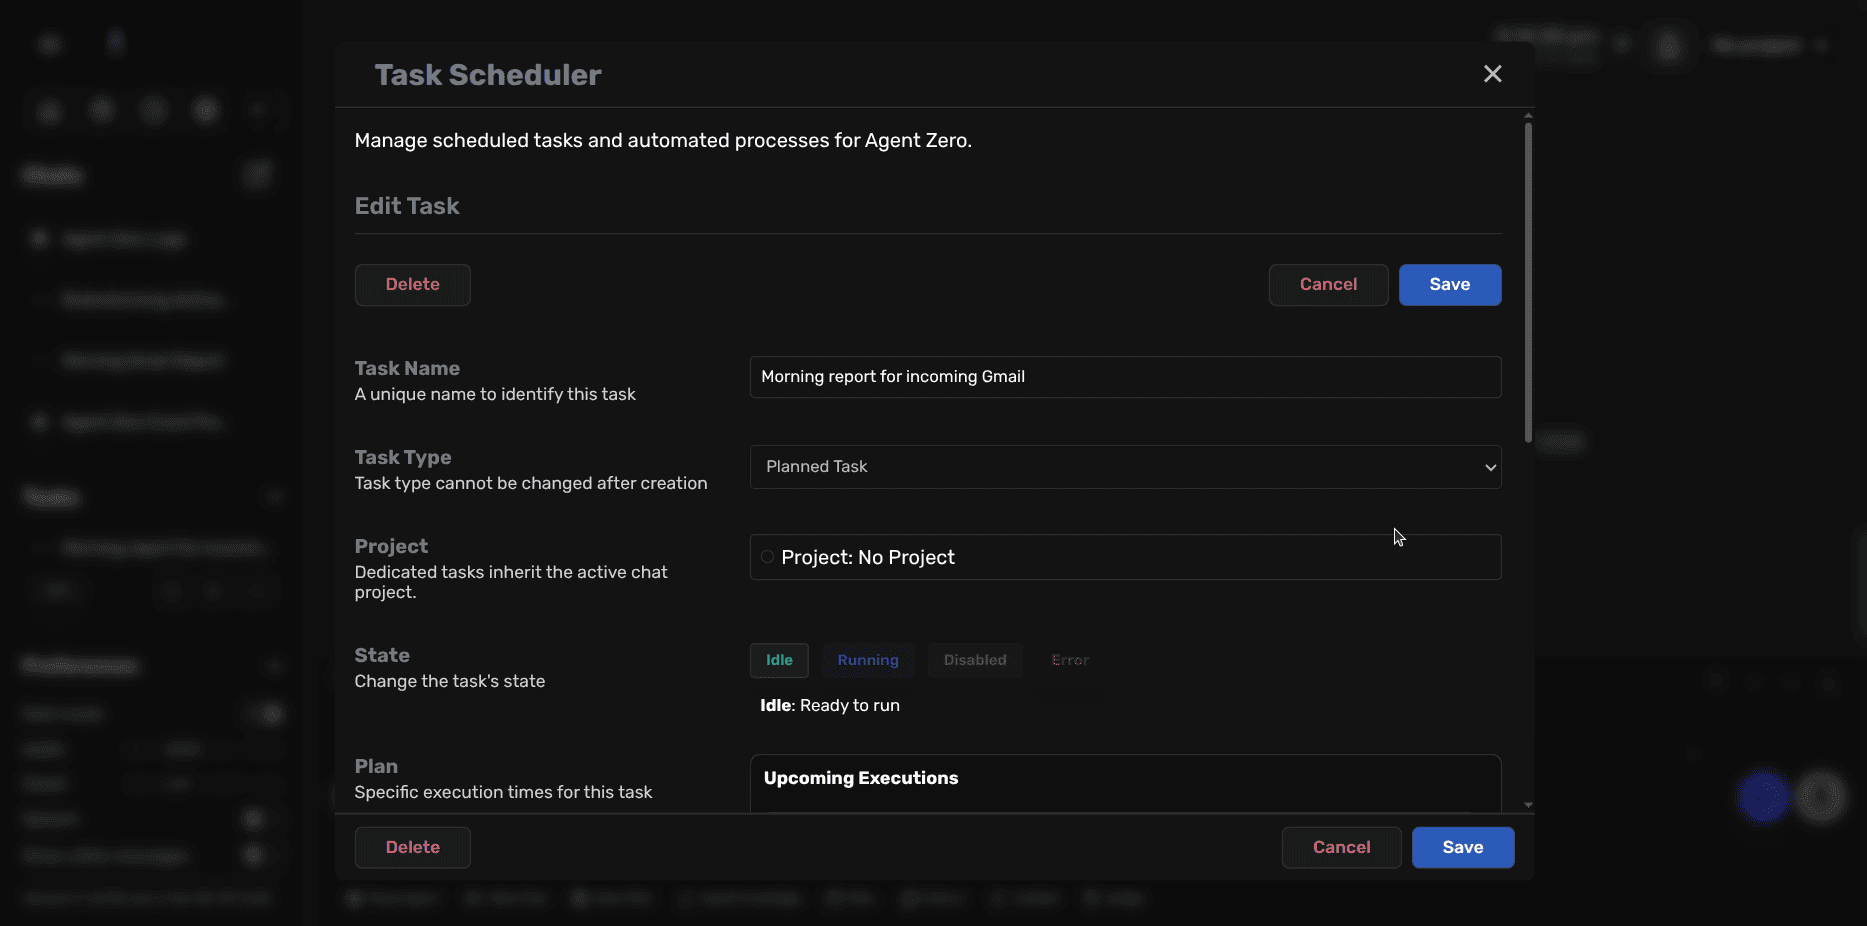Set task state to Running
The image size is (1867, 926).
867,660
